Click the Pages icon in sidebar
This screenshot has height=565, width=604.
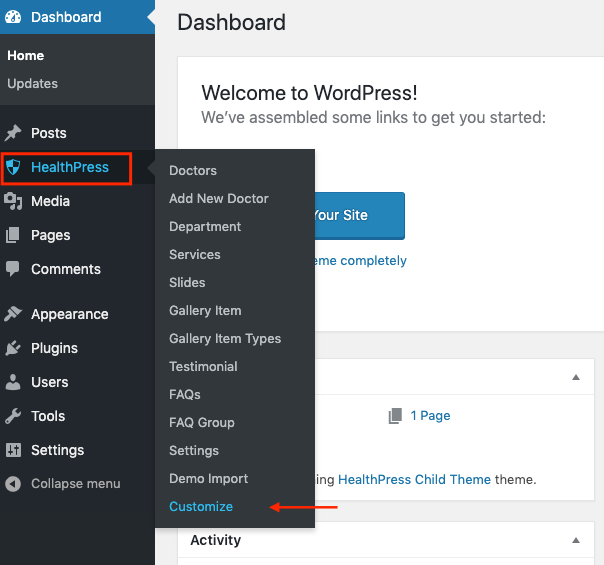coord(13,235)
